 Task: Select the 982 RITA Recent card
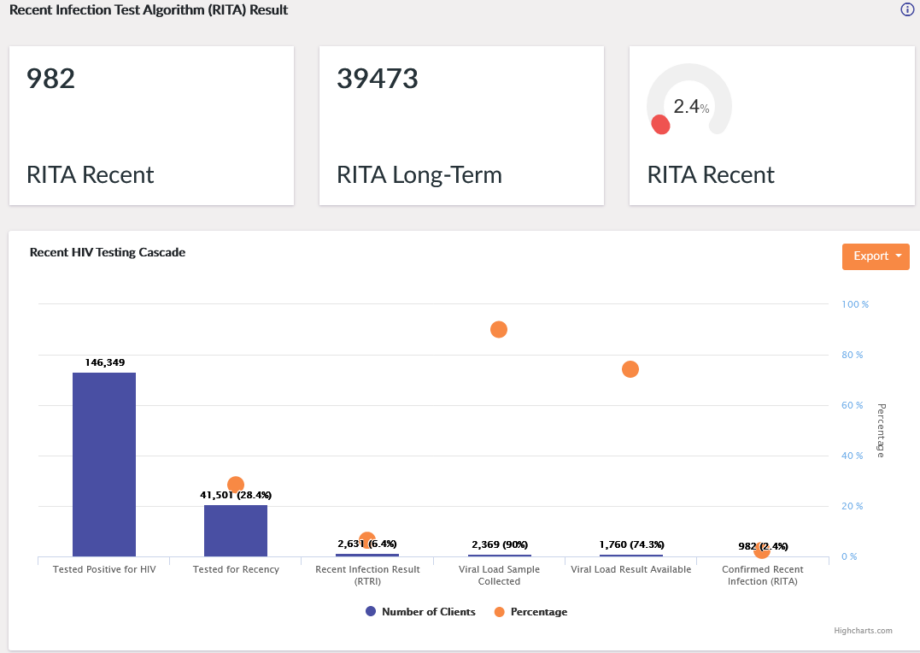[x=152, y=126]
